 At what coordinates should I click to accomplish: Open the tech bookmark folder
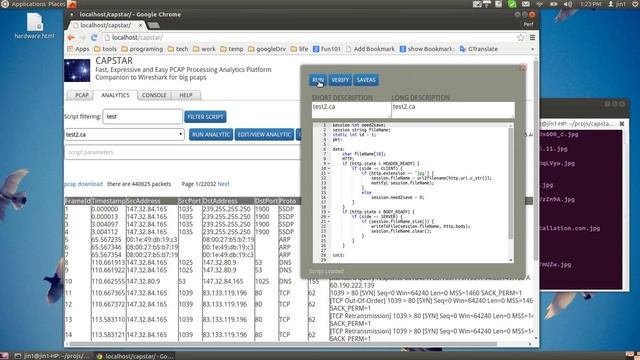[178, 49]
